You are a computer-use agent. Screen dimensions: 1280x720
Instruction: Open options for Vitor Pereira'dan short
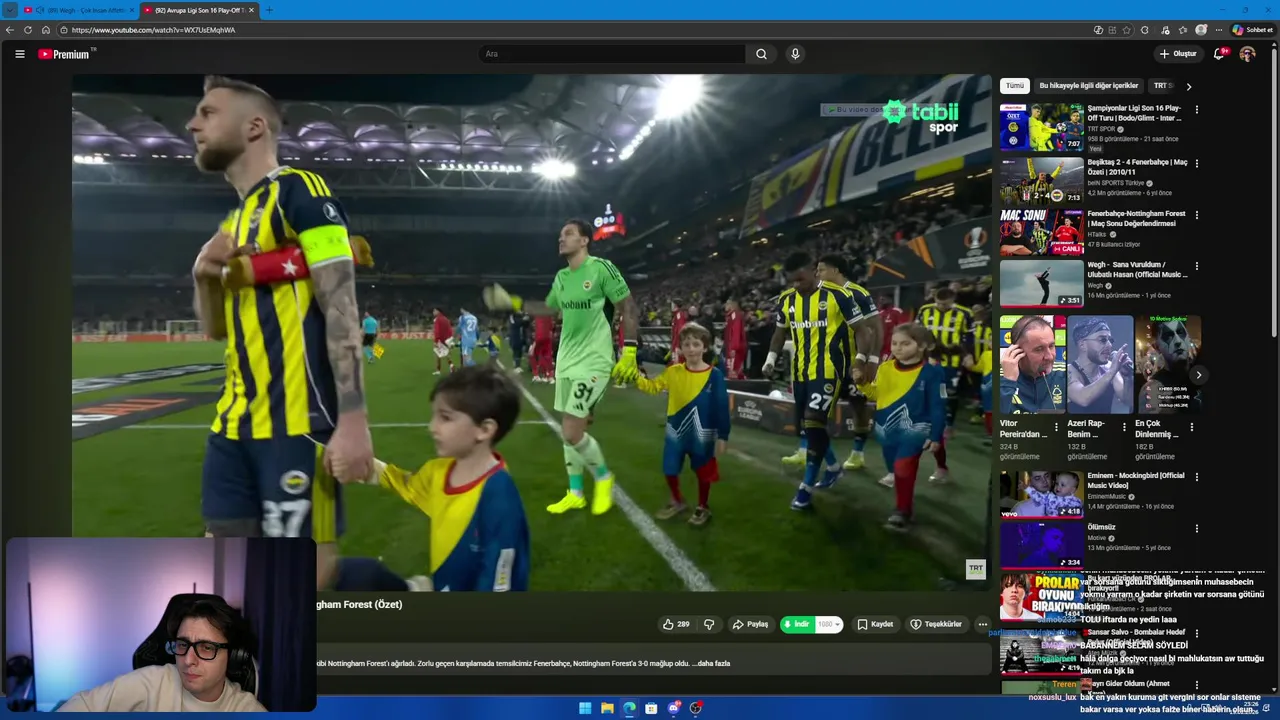pos(1056,427)
